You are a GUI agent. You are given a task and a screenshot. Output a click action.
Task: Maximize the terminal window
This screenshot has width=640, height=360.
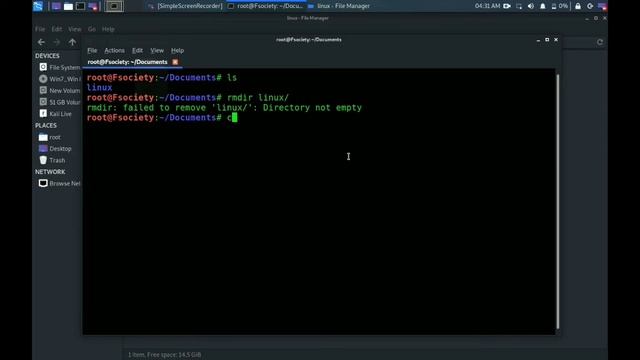click(547, 40)
